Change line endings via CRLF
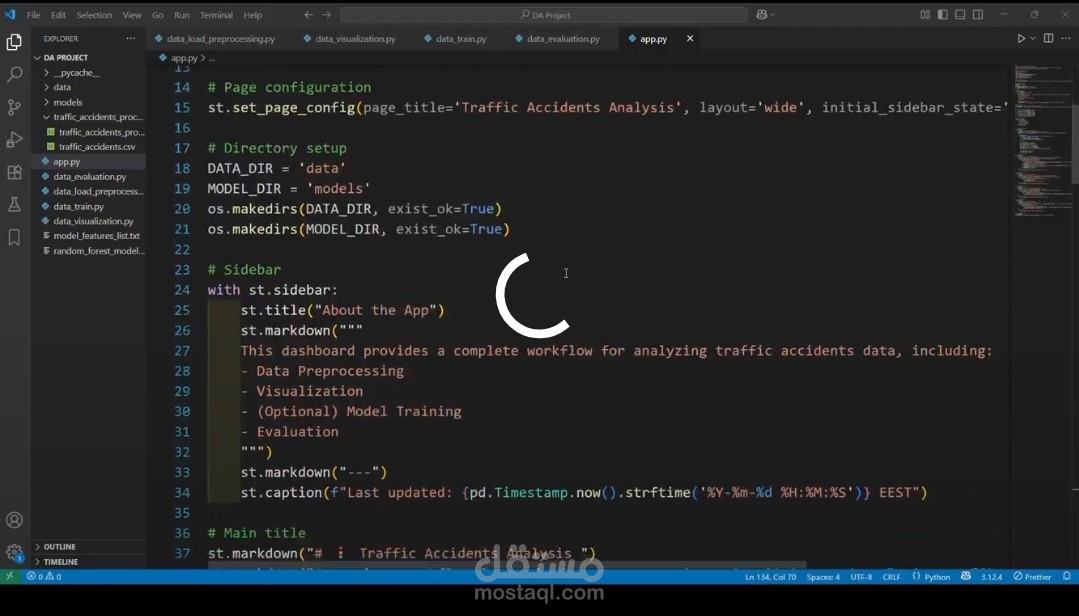This screenshot has width=1079, height=616. [x=891, y=577]
